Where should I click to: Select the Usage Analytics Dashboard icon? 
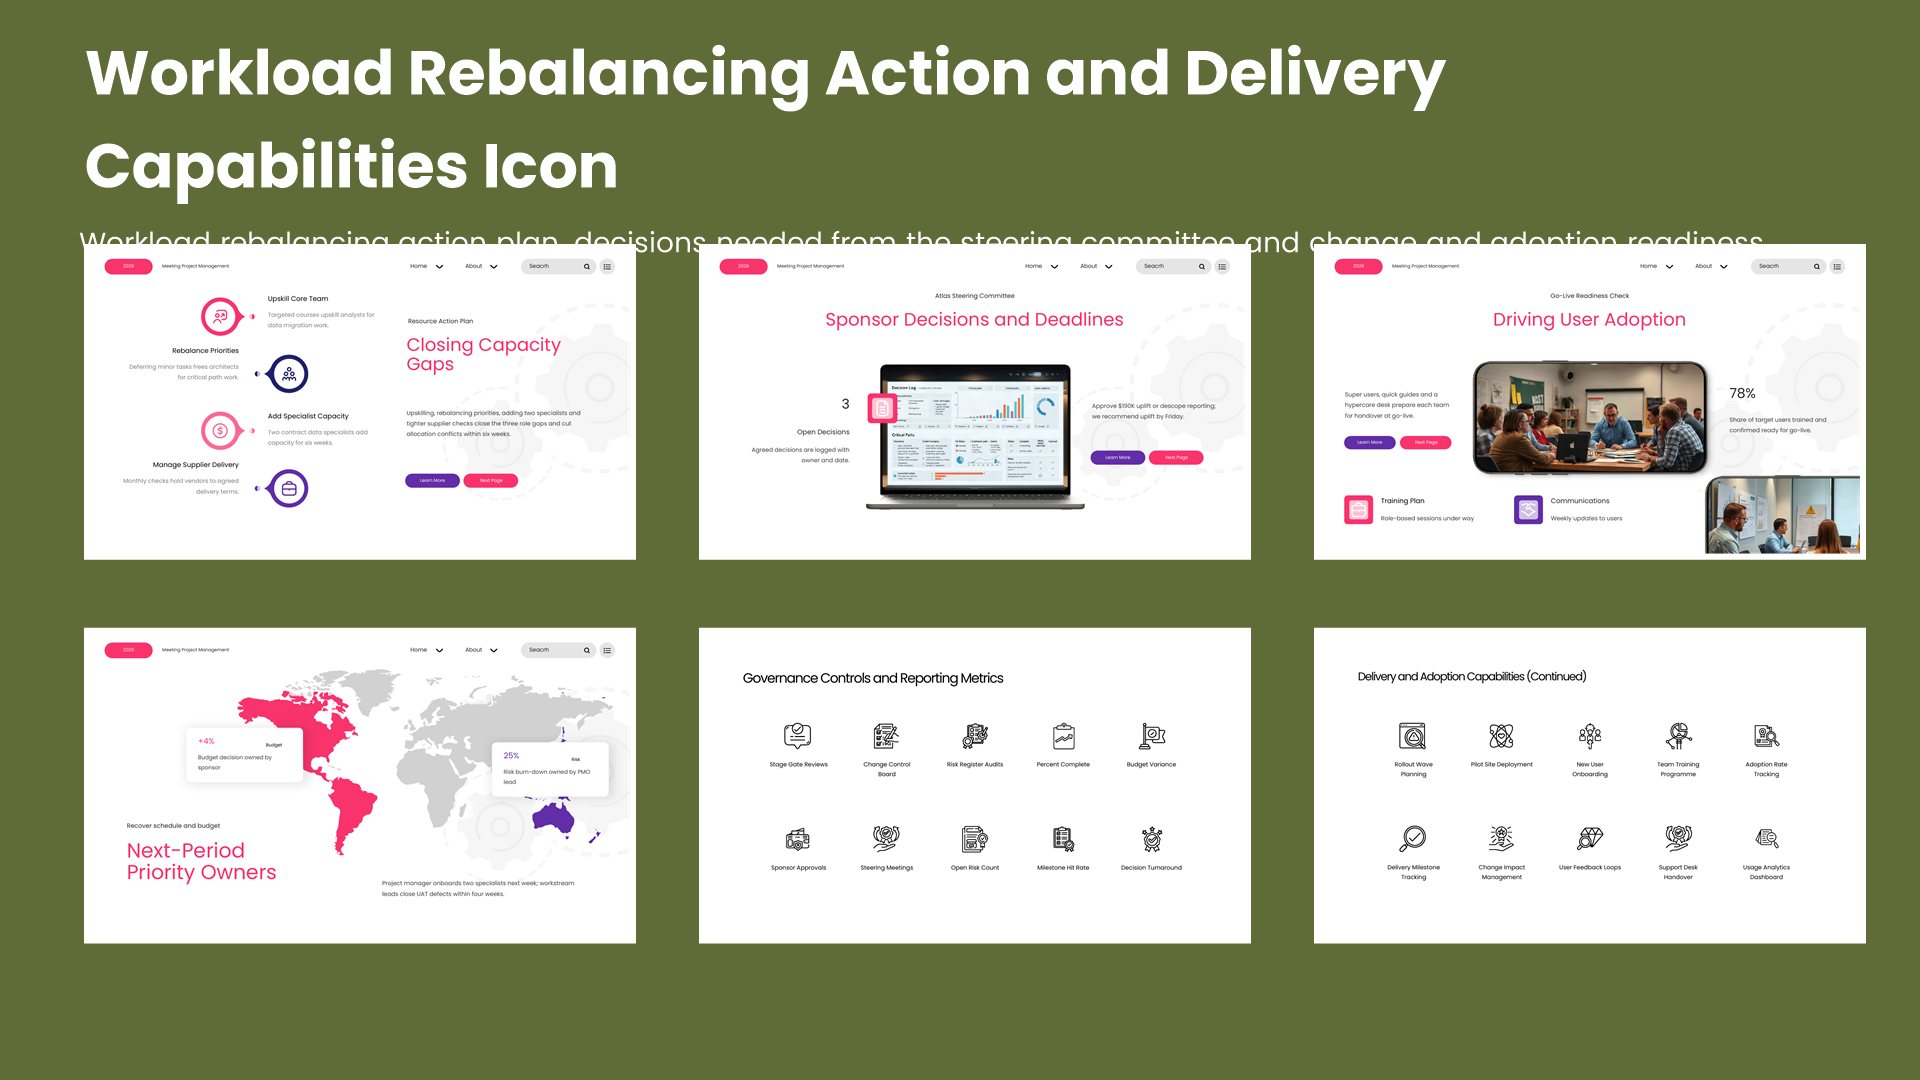click(x=1767, y=839)
